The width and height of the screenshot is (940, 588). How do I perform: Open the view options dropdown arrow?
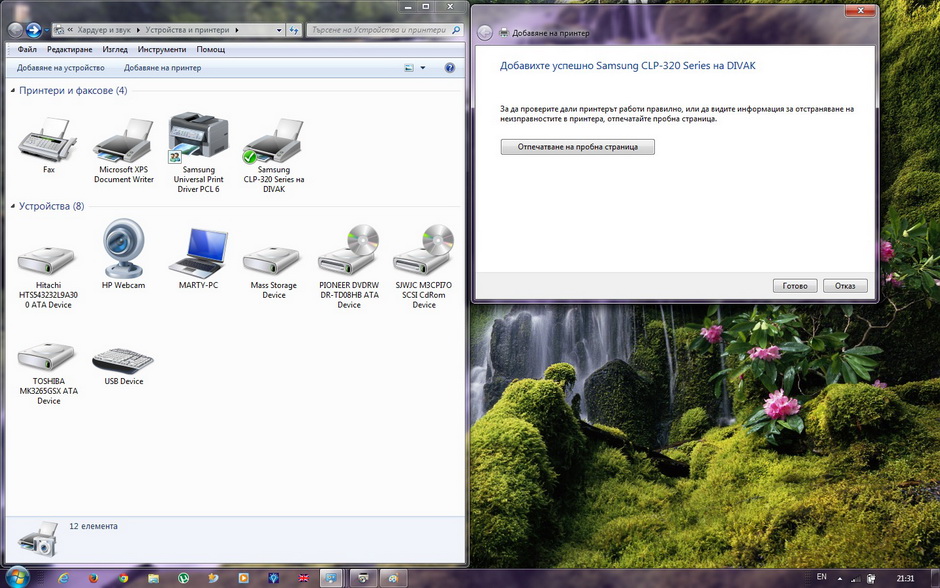point(423,68)
